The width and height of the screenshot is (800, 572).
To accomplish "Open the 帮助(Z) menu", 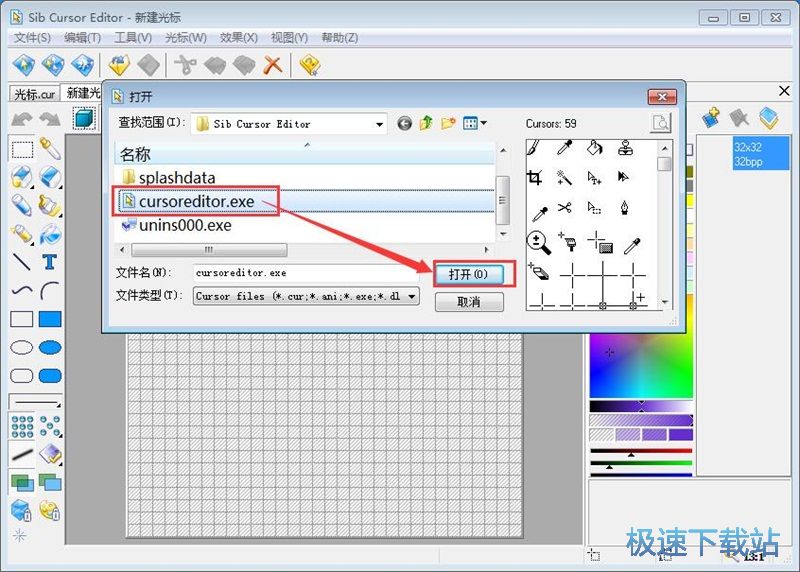I will click(x=339, y=38).
